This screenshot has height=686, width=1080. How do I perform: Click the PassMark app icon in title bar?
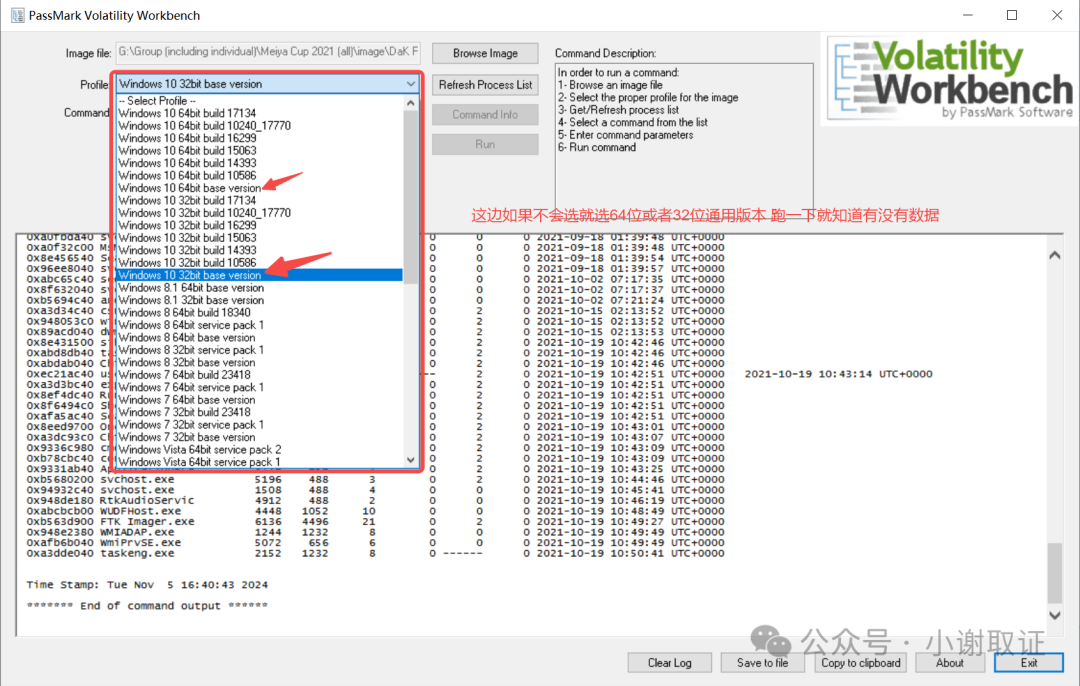click(17, 15)
